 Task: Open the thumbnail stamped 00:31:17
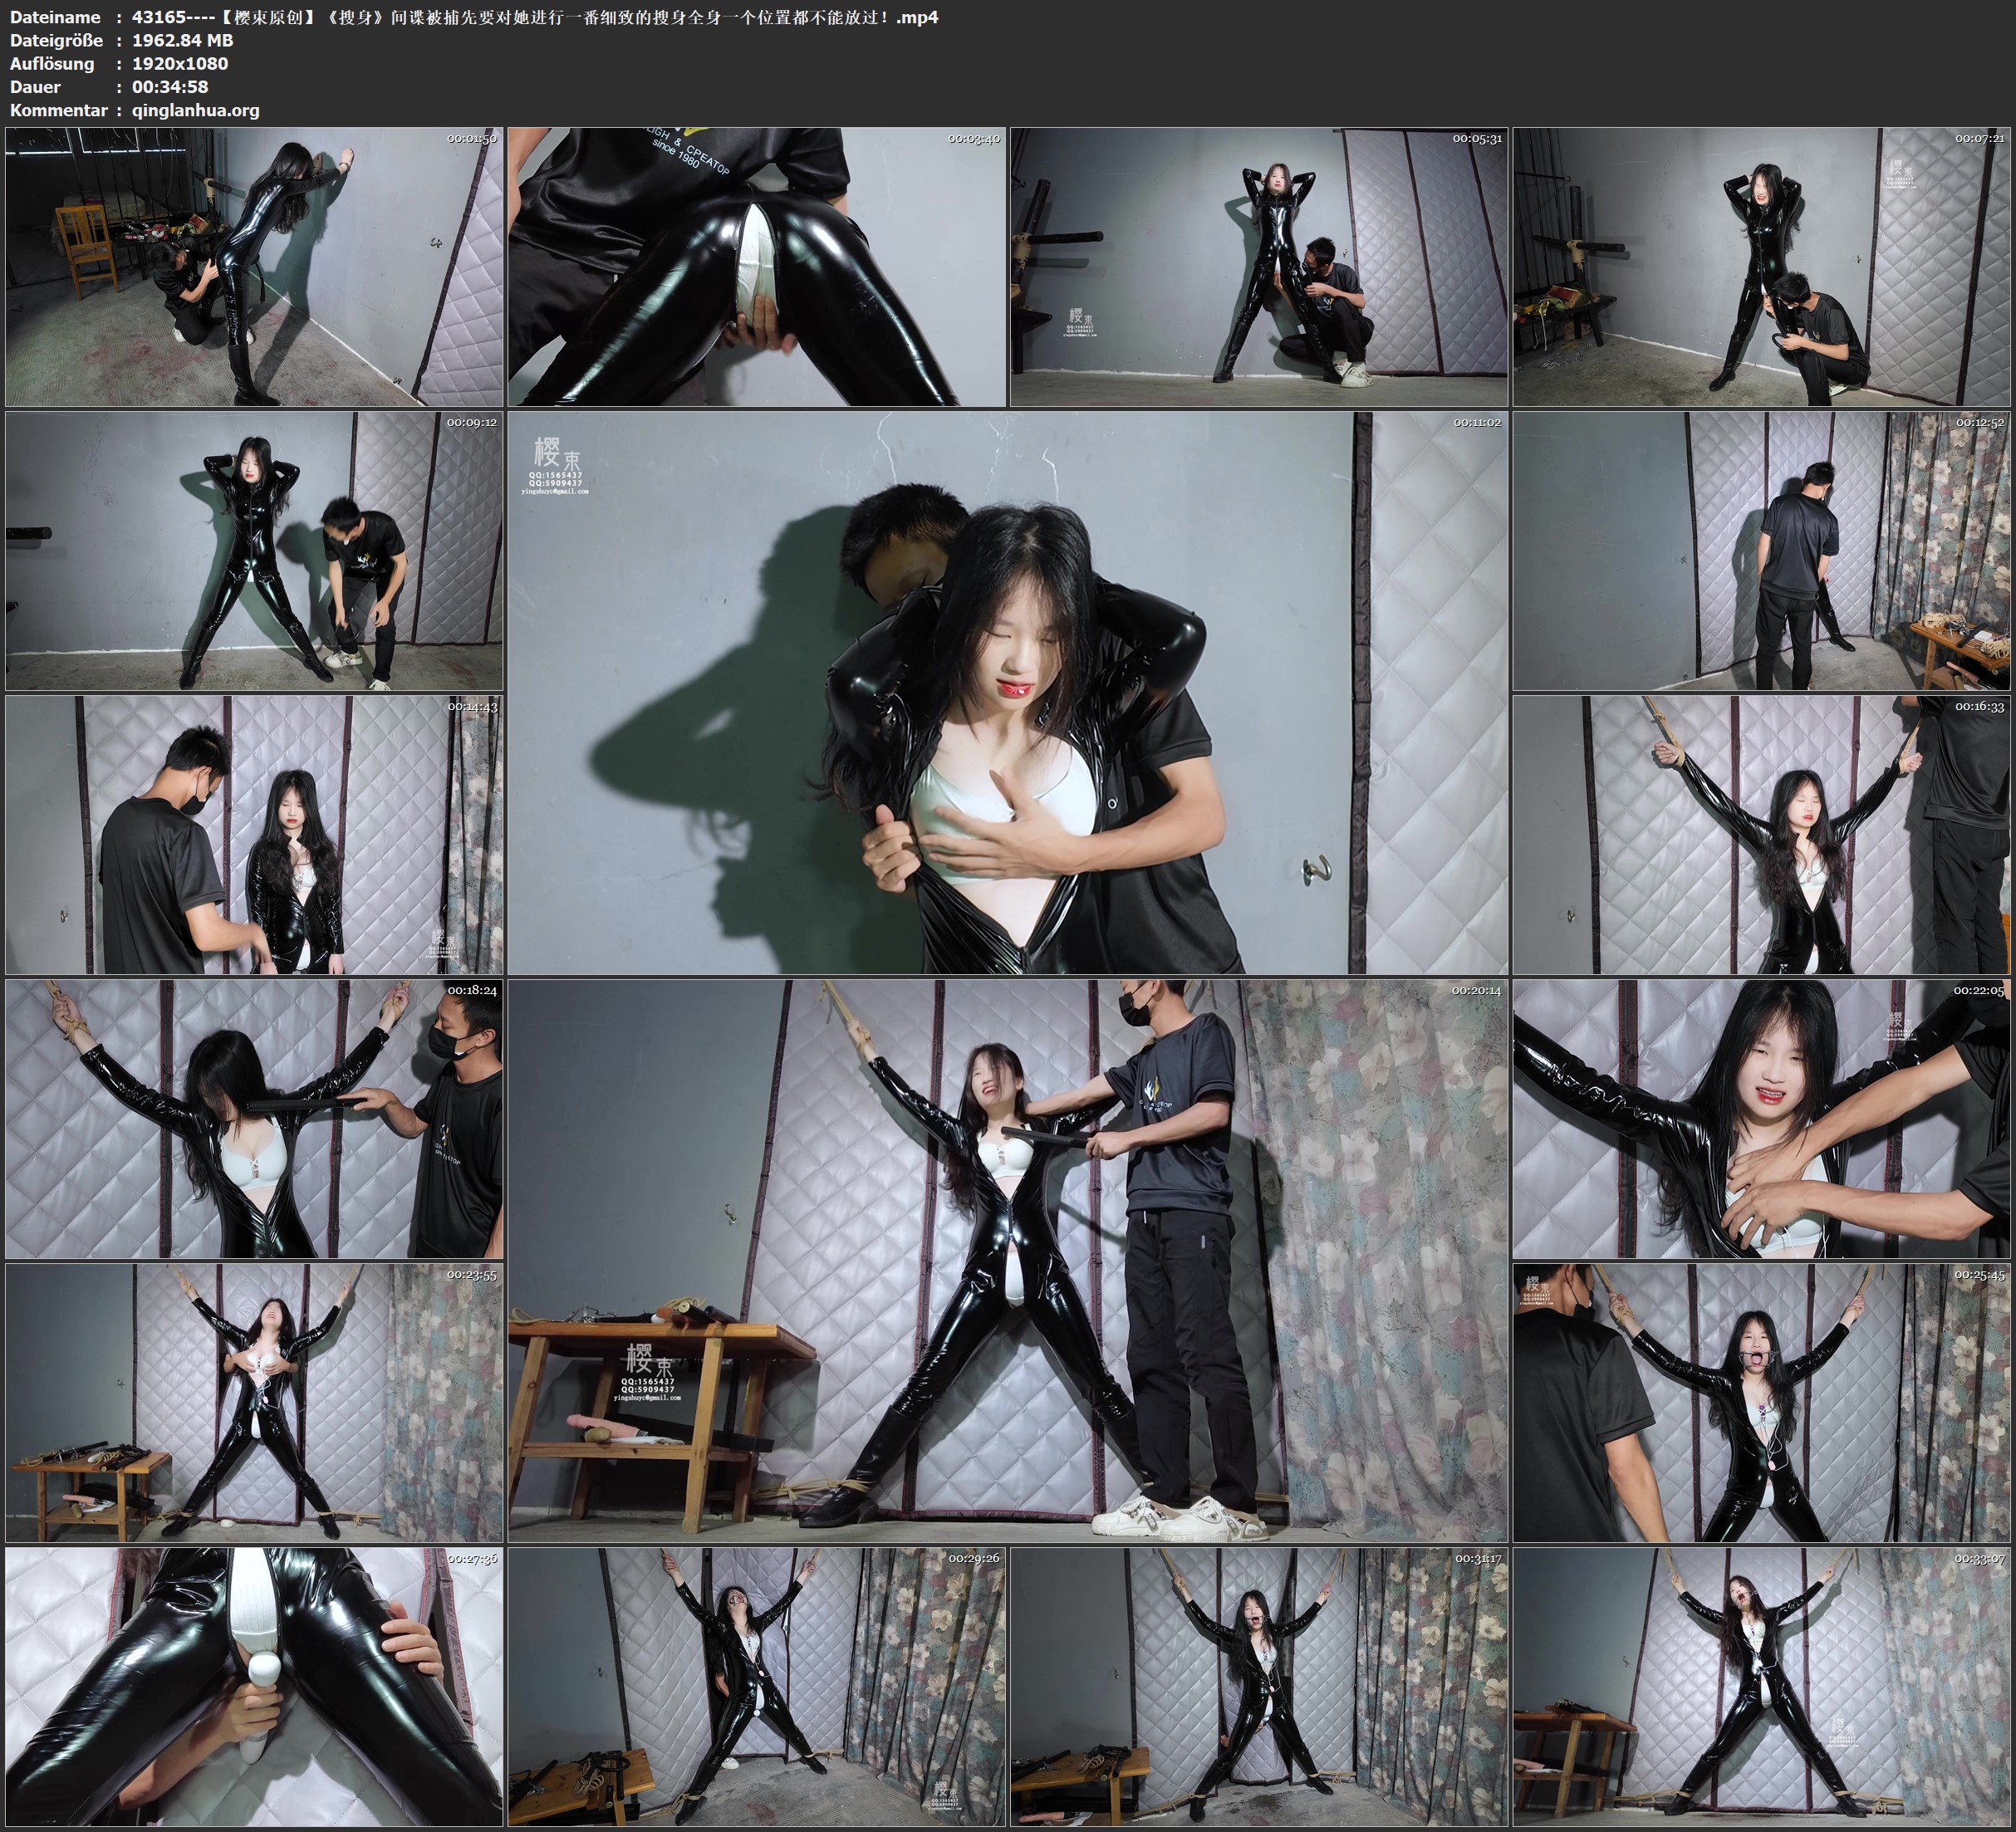pyautogui.click(x=1259, y=1687)
